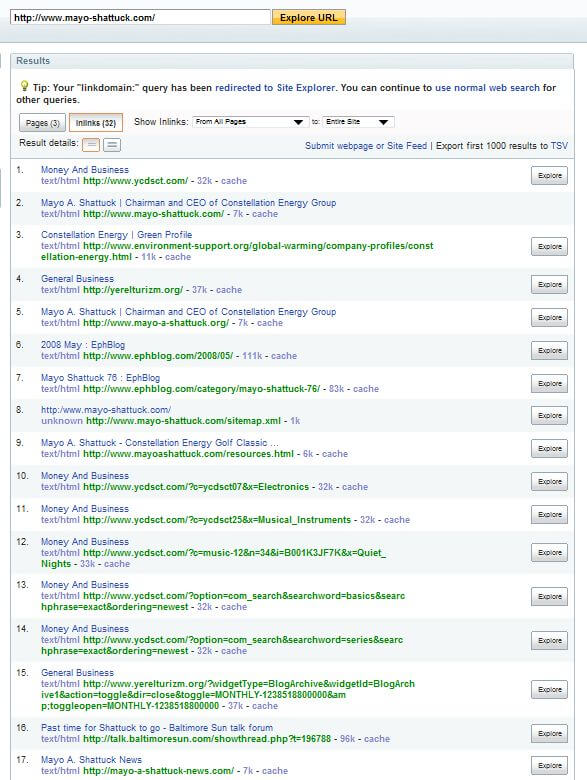The width and height of the screenshot is (587, 780).
Task: Open Past time for Shattuck to go title
Action: click(157, 728)
